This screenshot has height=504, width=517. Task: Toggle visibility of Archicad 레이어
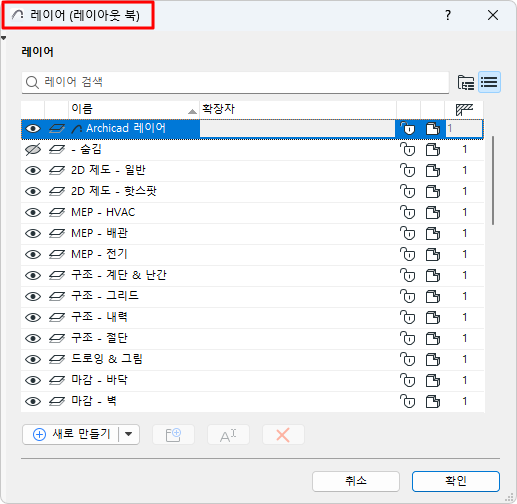(33, 129)
